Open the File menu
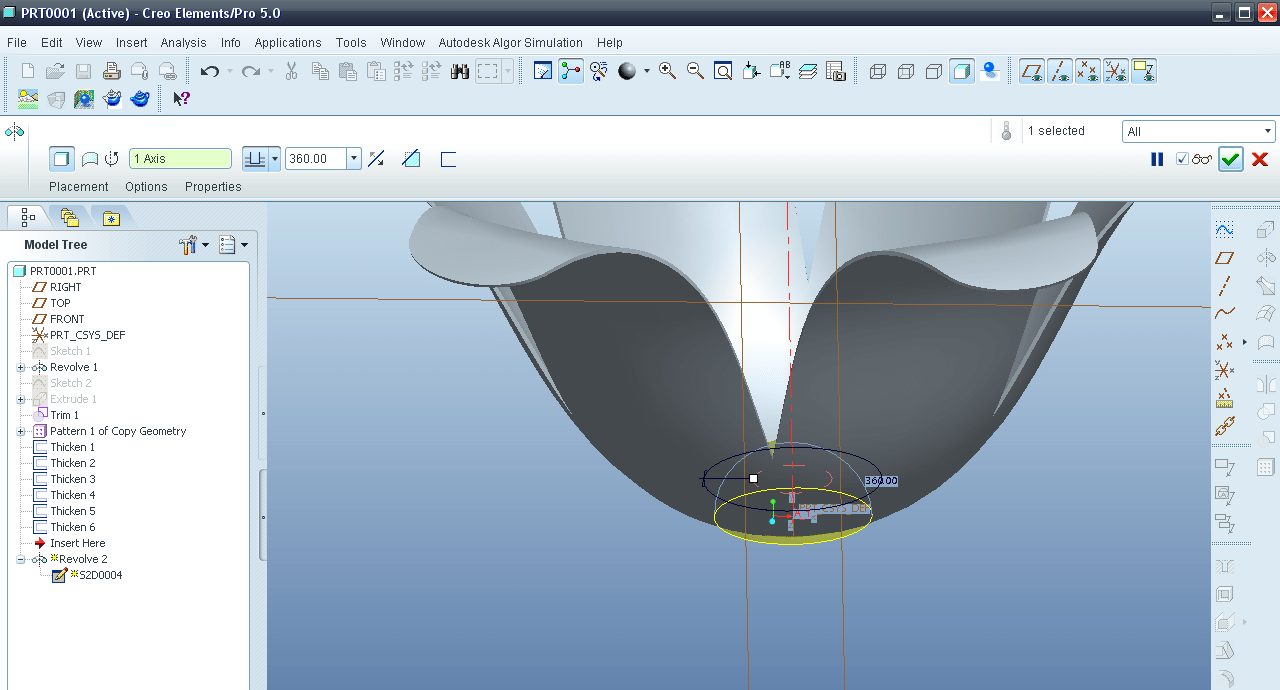This screenshot has height=690, width=1280. pos(17,42)
